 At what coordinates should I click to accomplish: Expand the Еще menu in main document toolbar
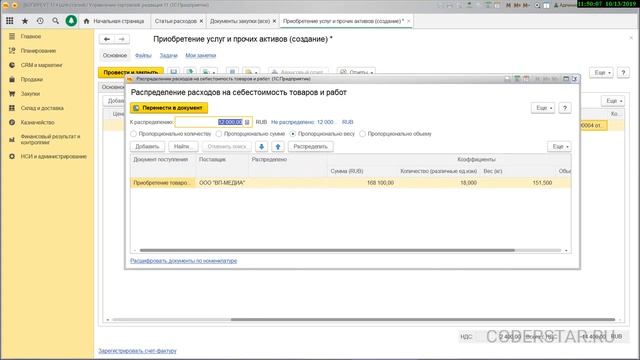tap(601, 73)
